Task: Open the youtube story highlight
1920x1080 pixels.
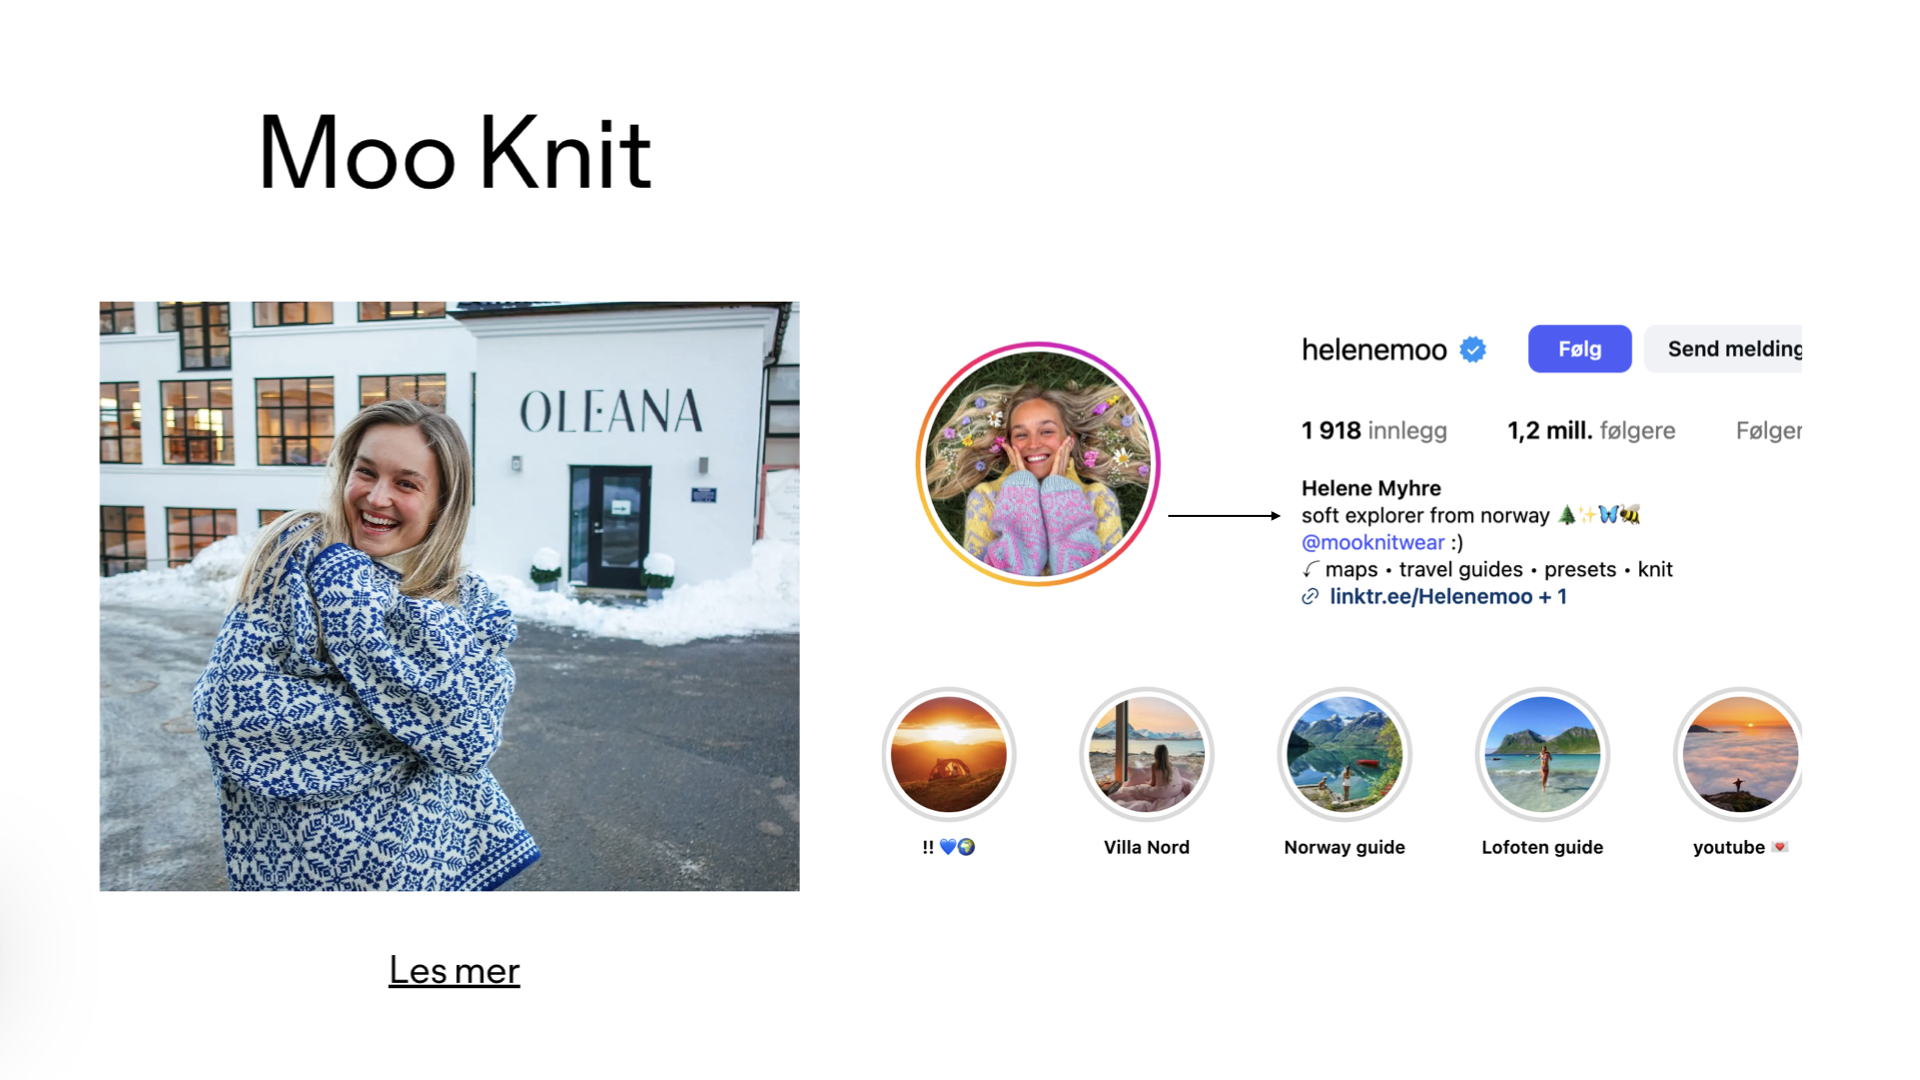Action: point(1738,754)
